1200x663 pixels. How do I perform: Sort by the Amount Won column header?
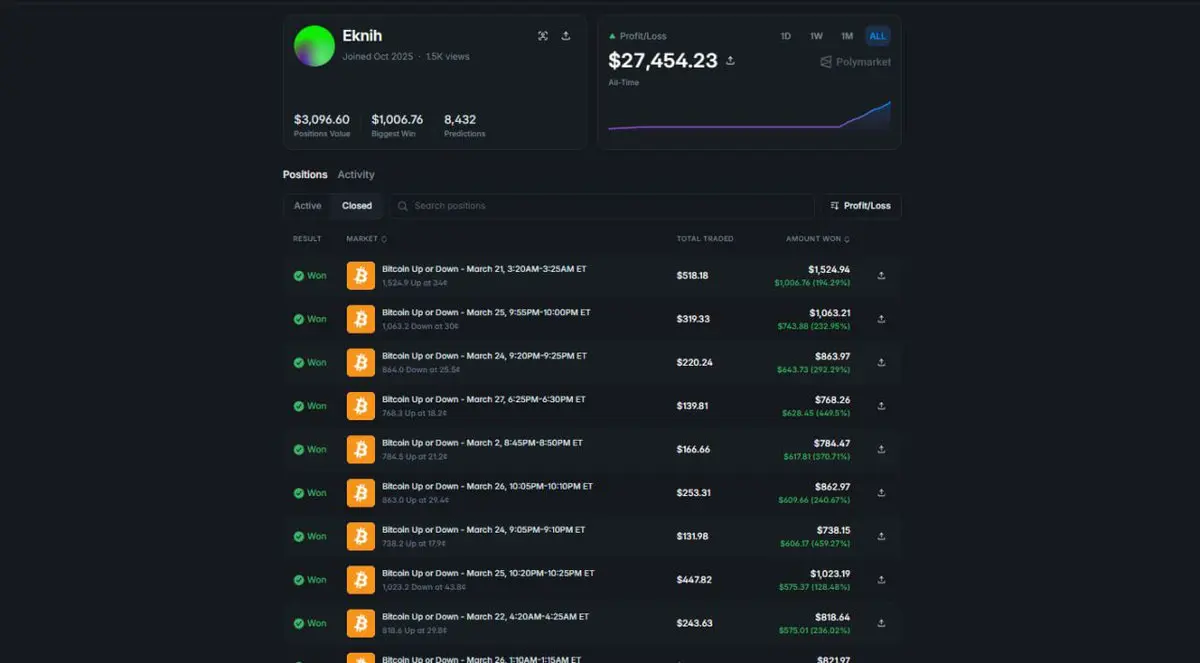(818, 239)
